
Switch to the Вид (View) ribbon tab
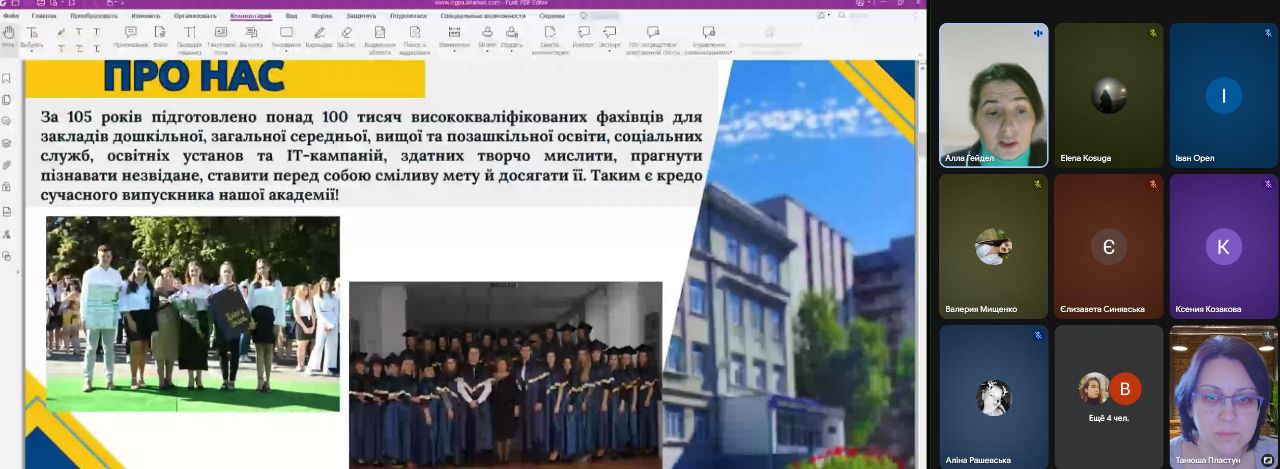[x=291, y=16]
